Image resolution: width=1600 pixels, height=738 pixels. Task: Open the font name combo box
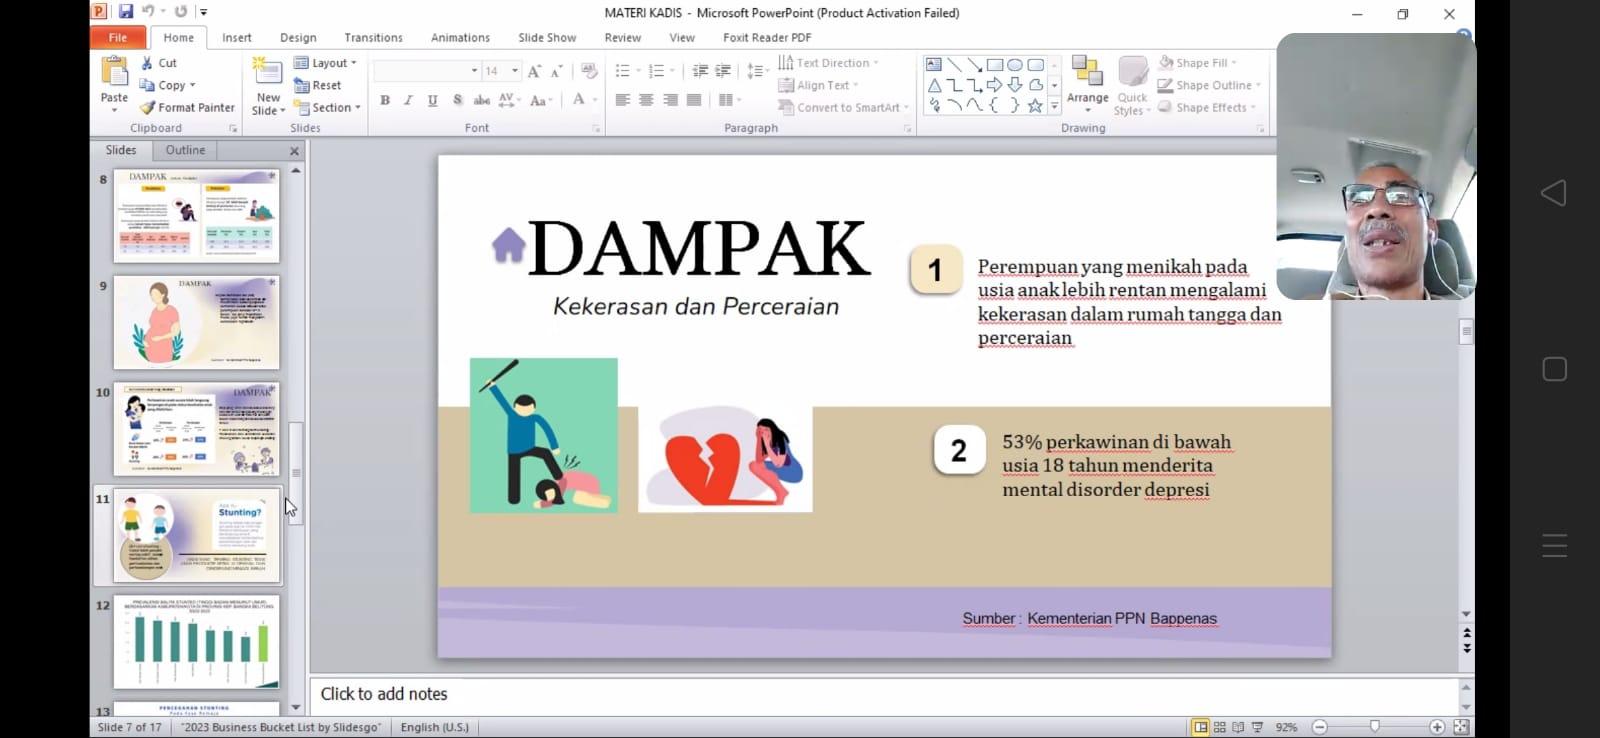[x=427, y=71]
